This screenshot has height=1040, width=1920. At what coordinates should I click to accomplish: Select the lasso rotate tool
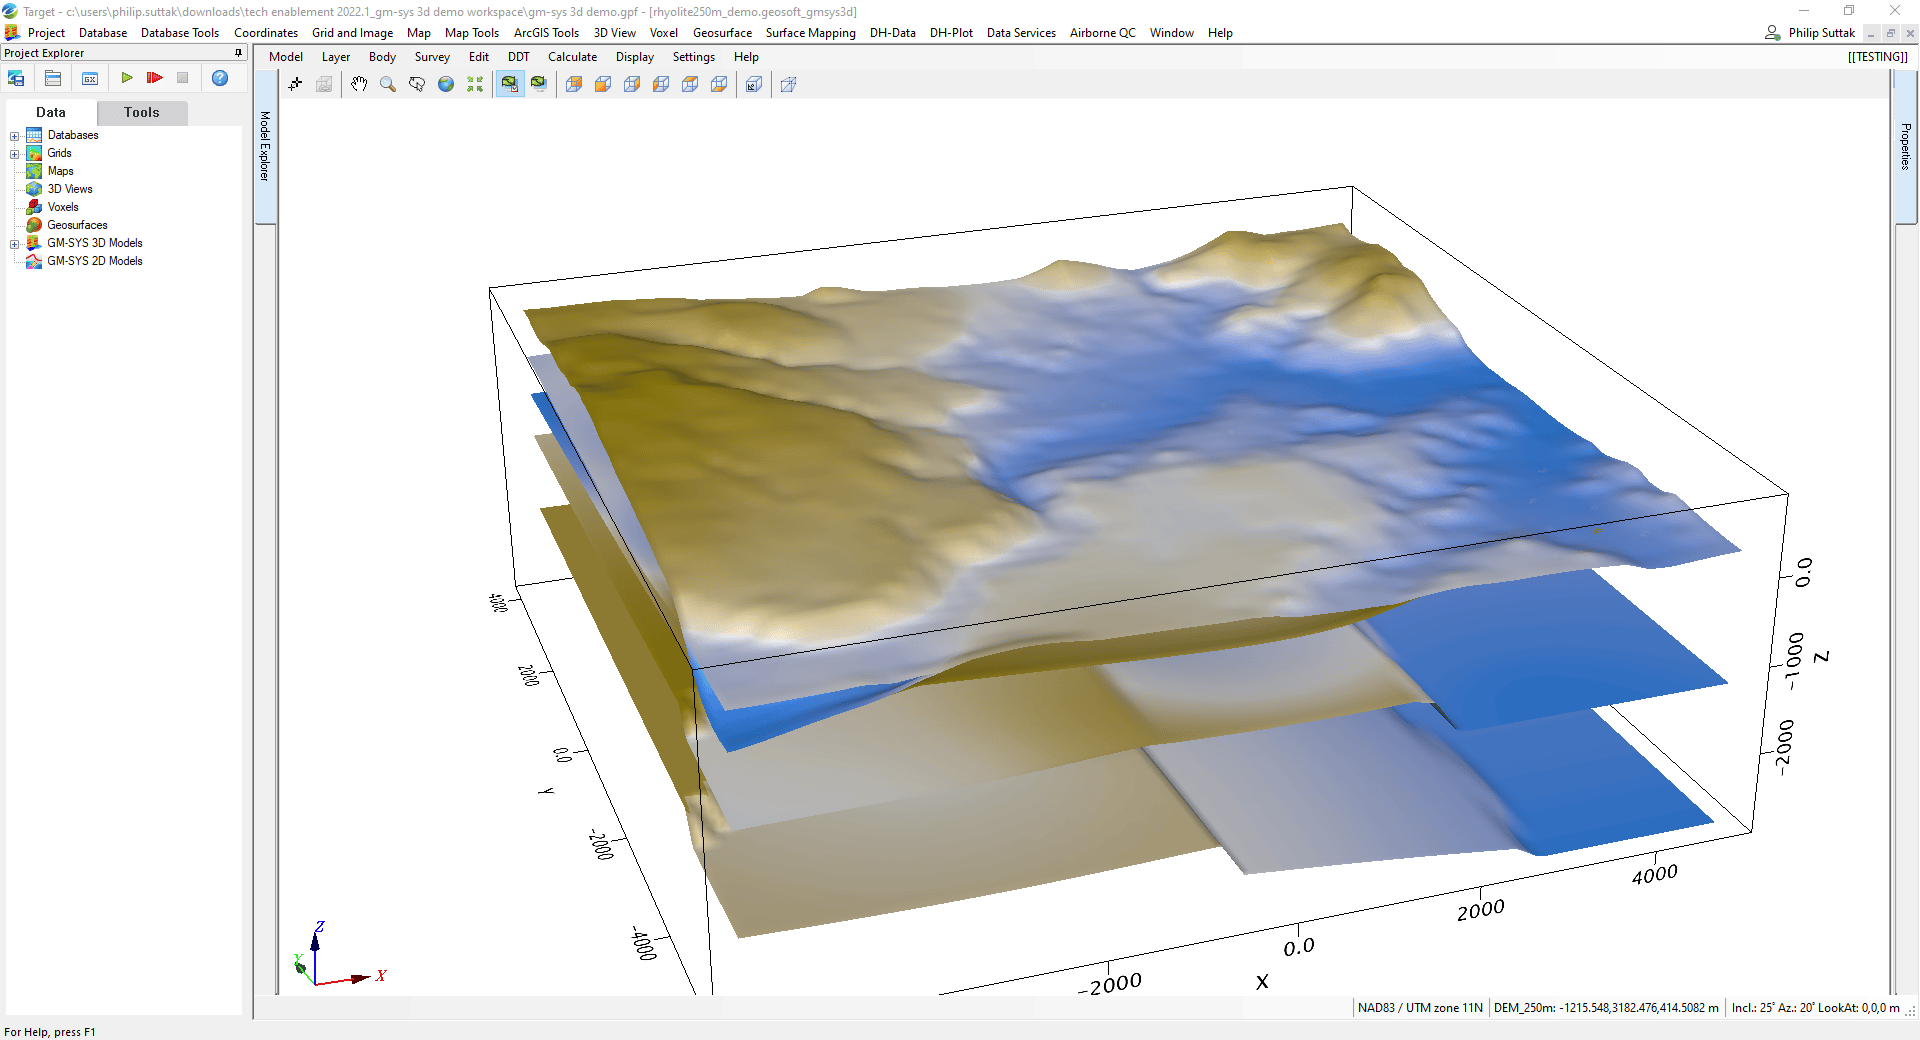[417, 84]
